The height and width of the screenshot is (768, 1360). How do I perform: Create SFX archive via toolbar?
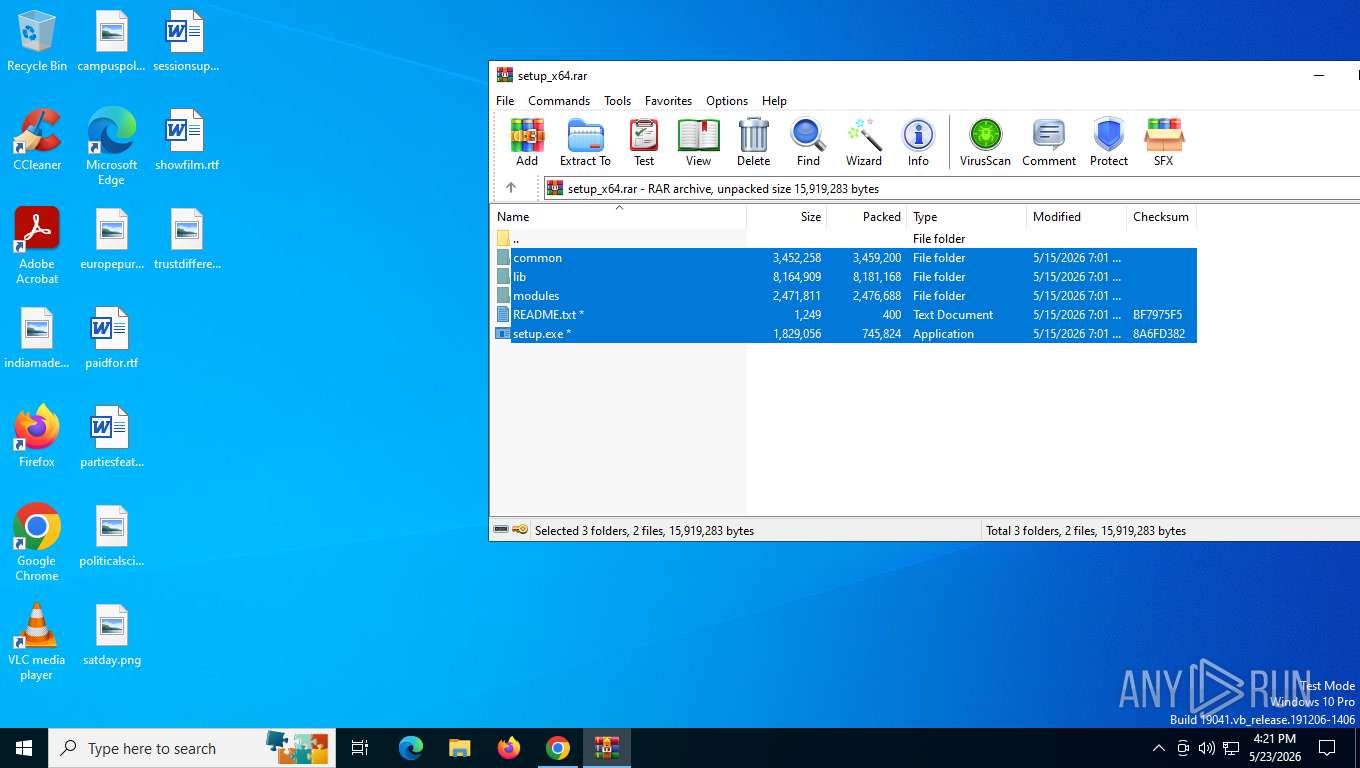[1164, 142]
